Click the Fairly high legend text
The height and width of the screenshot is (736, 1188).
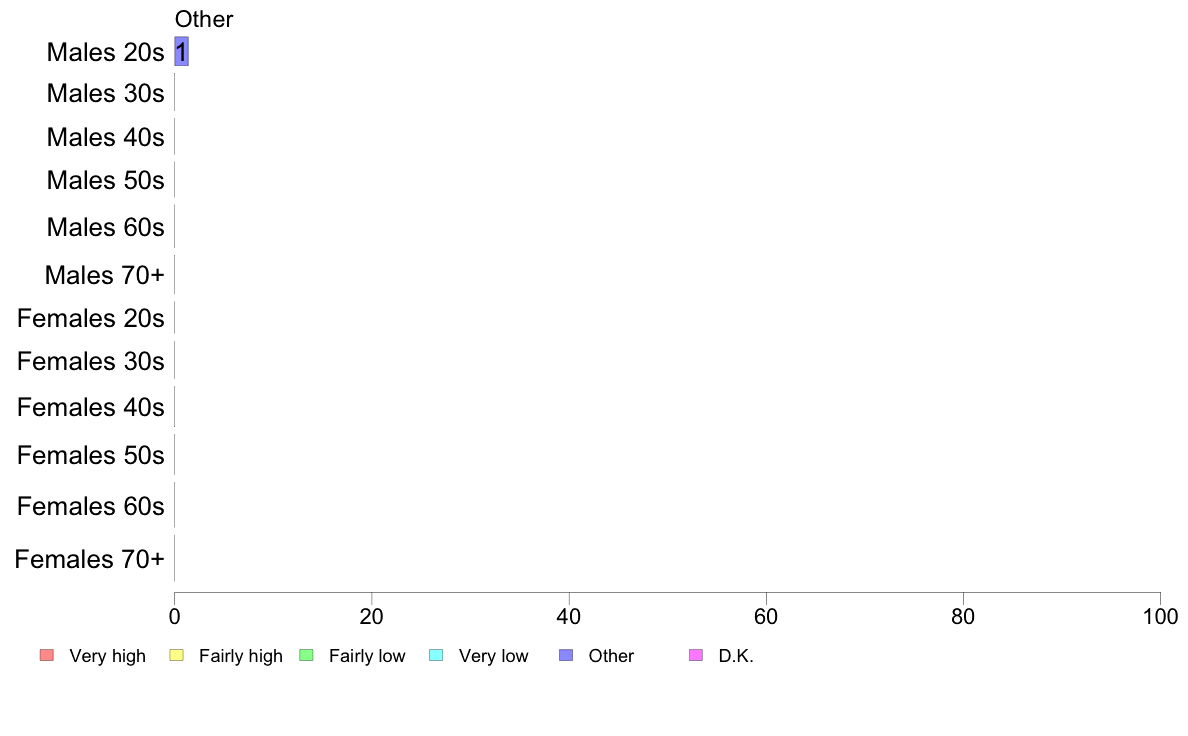coord(241,656)
